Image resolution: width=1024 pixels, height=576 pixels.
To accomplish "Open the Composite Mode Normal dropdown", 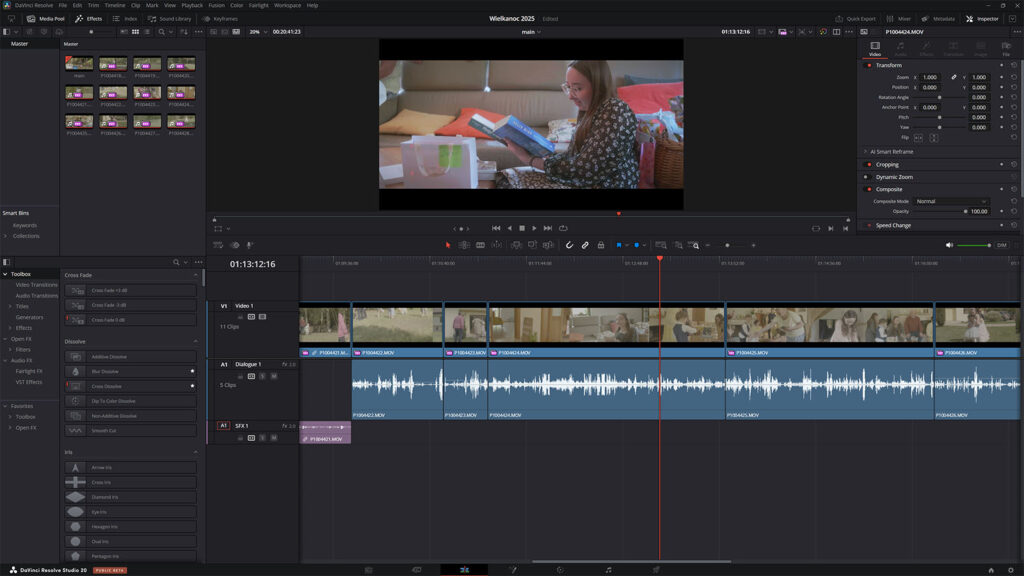I will tap(951, 201).
